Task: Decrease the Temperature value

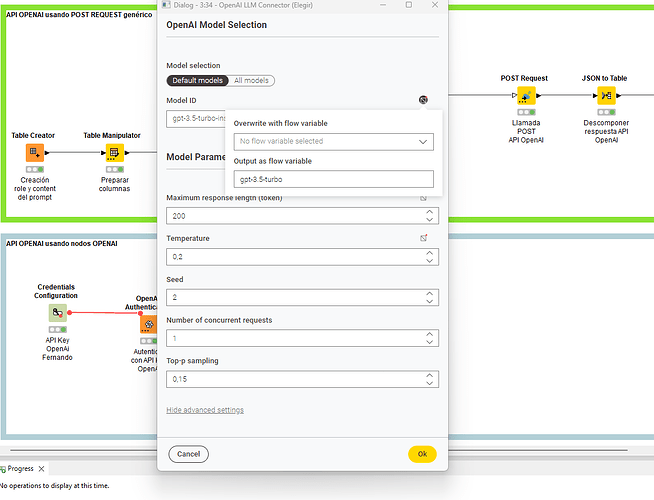Action: 430,261
